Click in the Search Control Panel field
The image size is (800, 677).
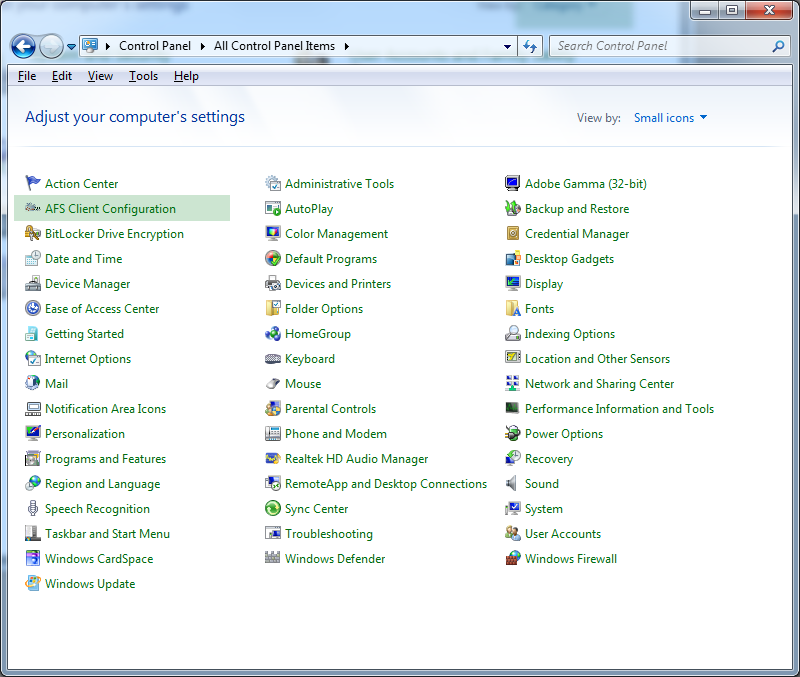pyautogui.click(x=660, y=46)
